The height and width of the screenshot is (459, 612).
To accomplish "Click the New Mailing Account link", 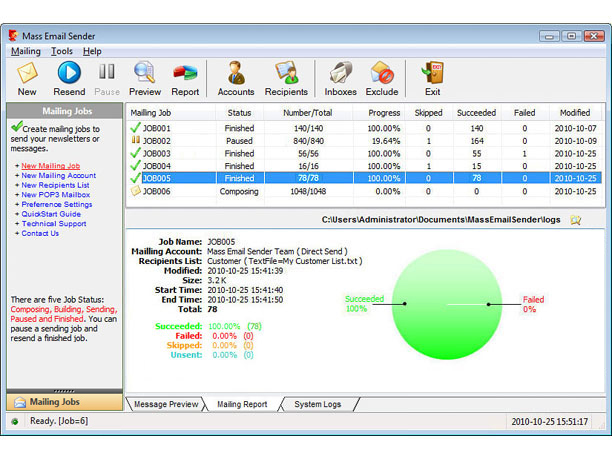I will [59, 176].
